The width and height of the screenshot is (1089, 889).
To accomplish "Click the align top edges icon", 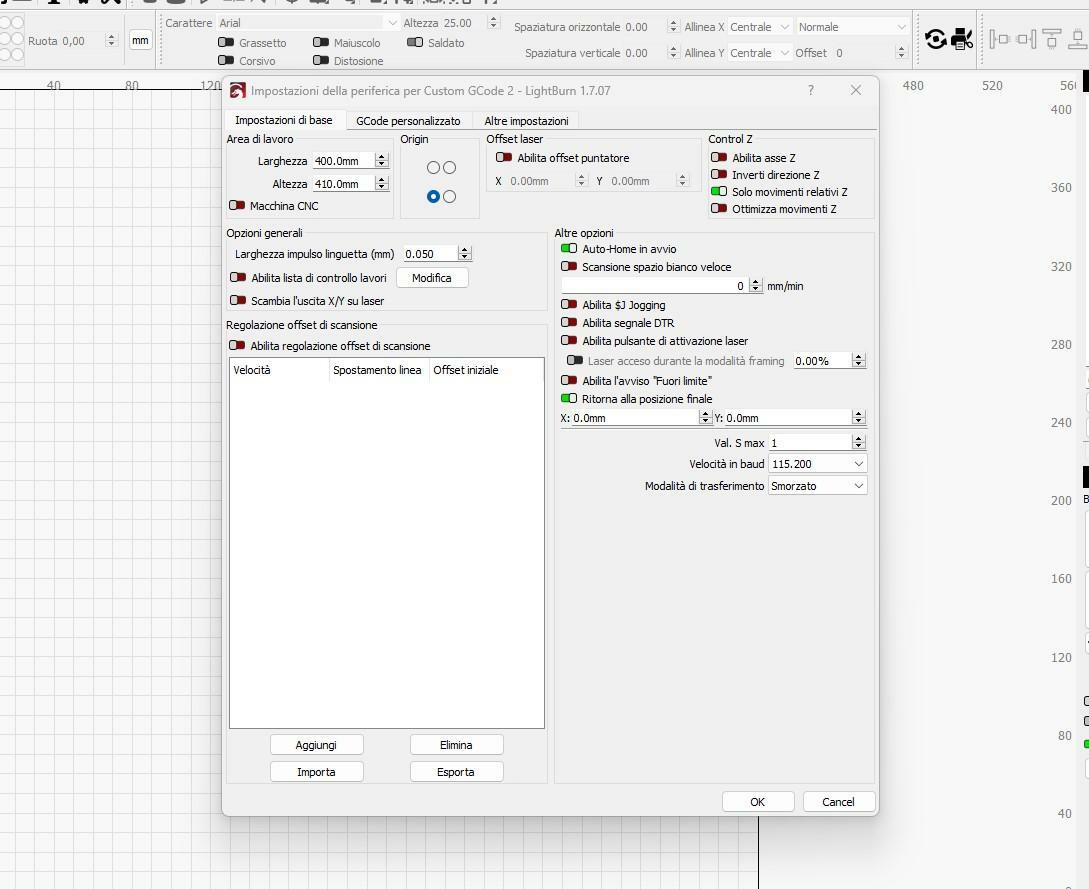I will click(x=1051, y=39).
